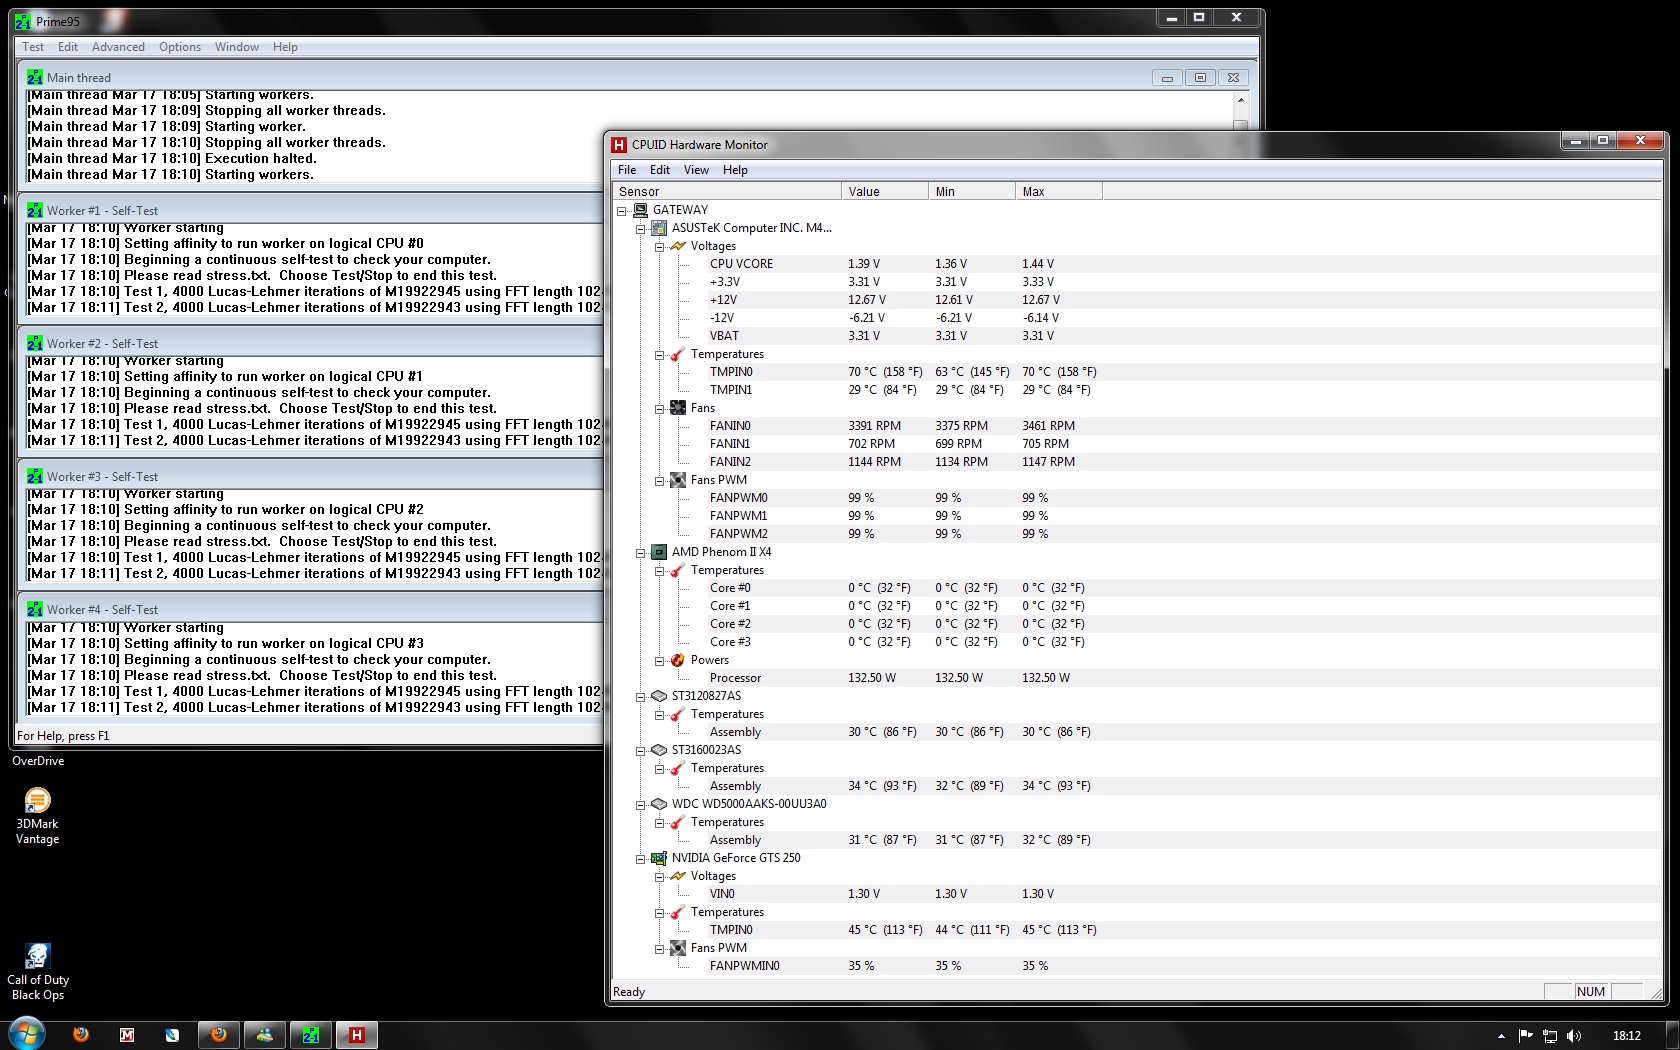Collapse the GATEWAY root node
Viewport: 1680px width, 1050px height.
[622, 211]
